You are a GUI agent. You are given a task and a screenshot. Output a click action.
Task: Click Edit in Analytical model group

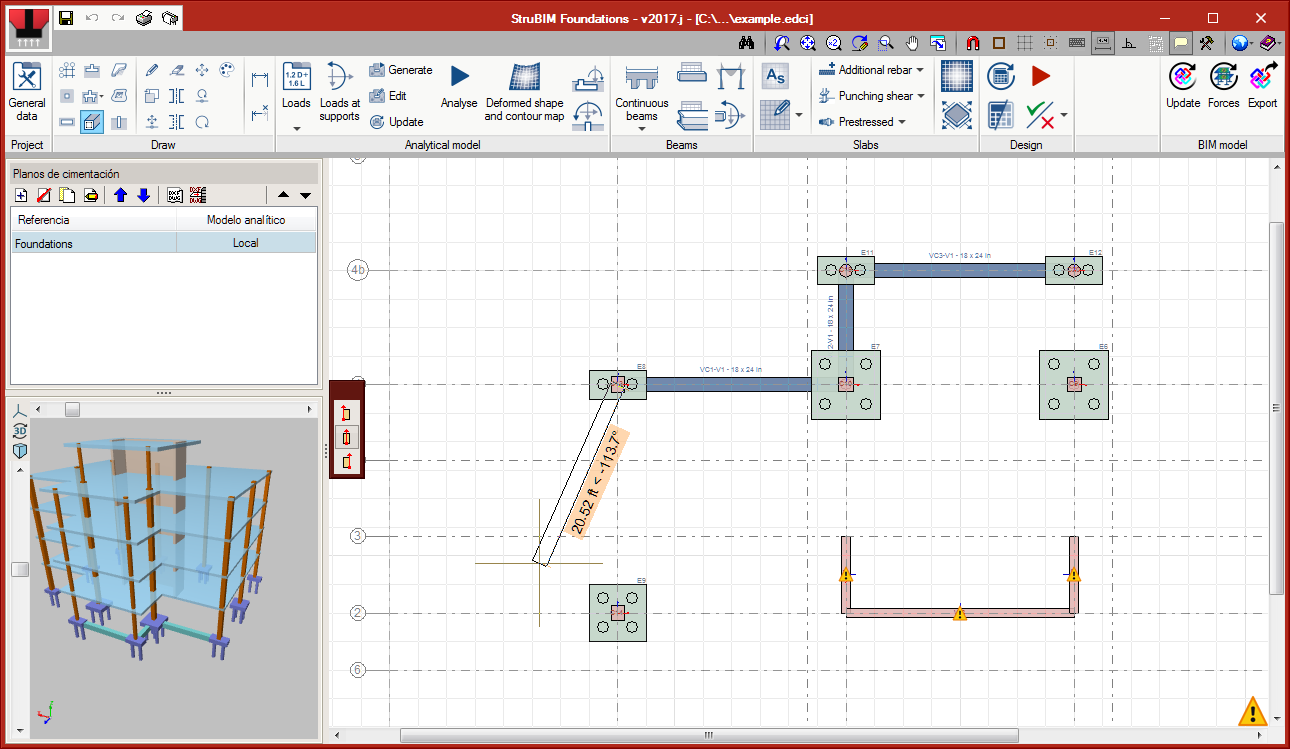point(388,96)
